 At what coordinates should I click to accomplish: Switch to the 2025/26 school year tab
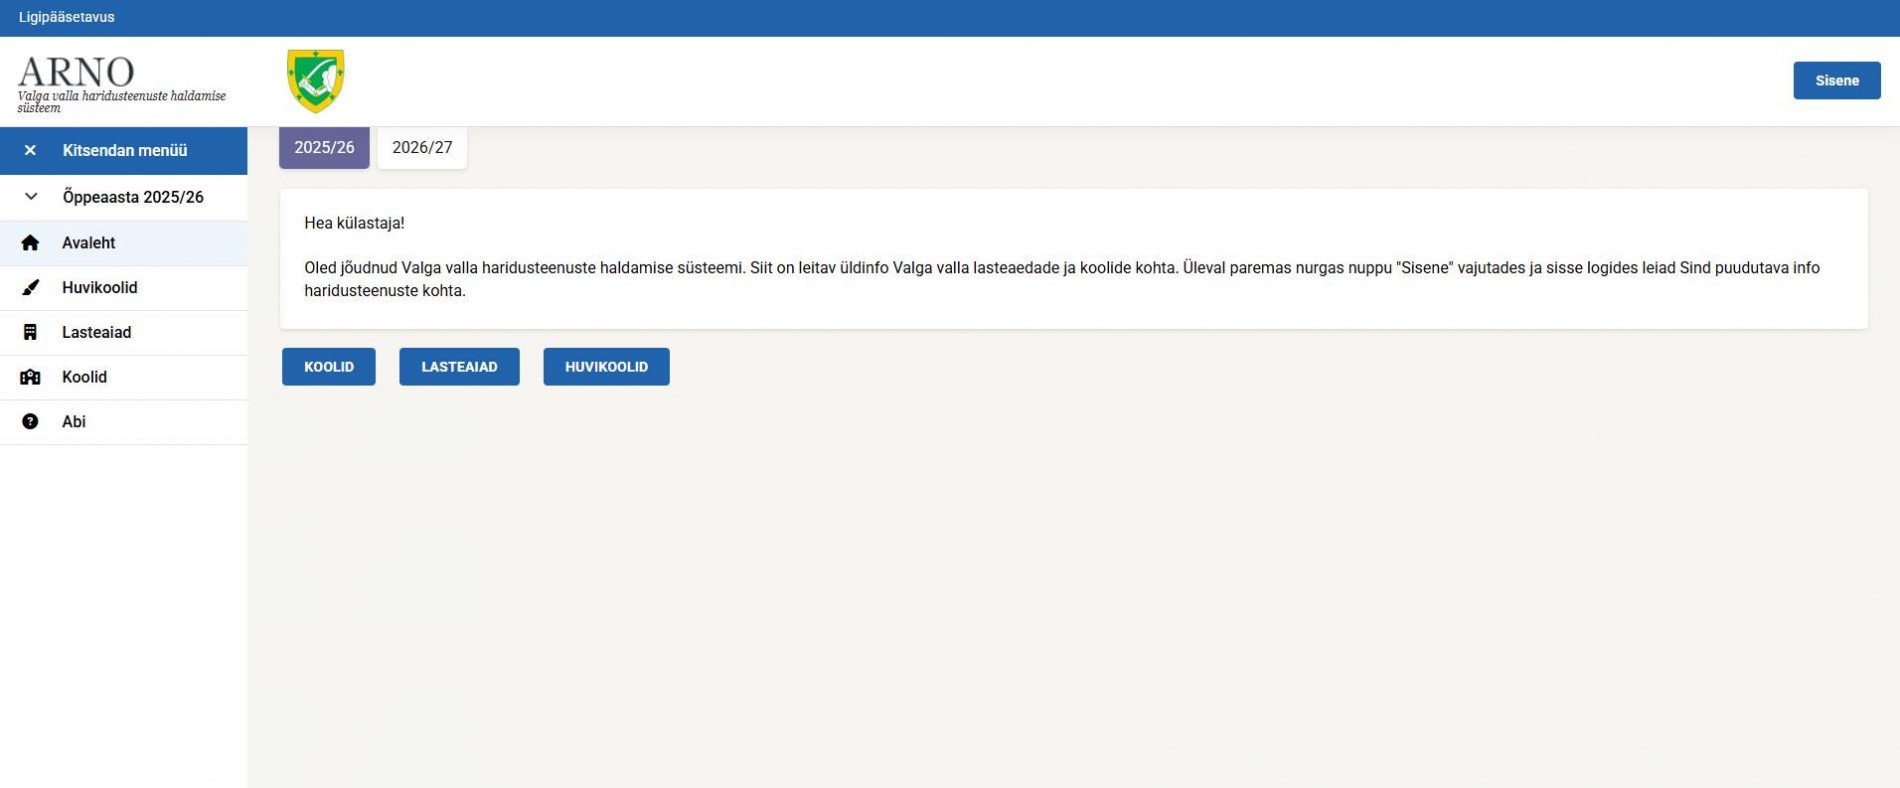324,148
